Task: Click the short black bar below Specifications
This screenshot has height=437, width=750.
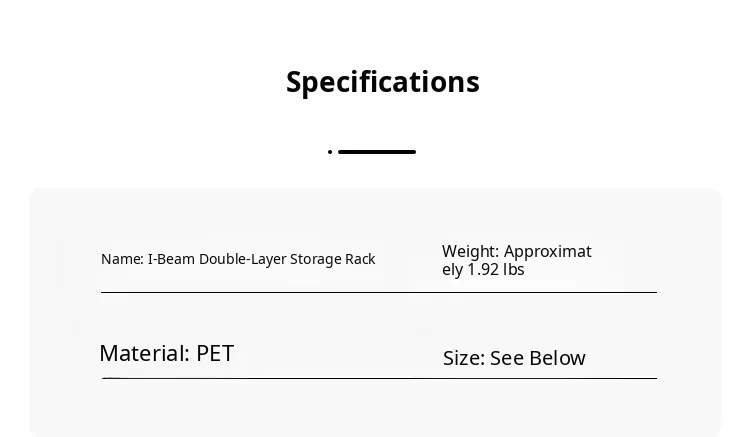Action: click(x=377, y=152)
